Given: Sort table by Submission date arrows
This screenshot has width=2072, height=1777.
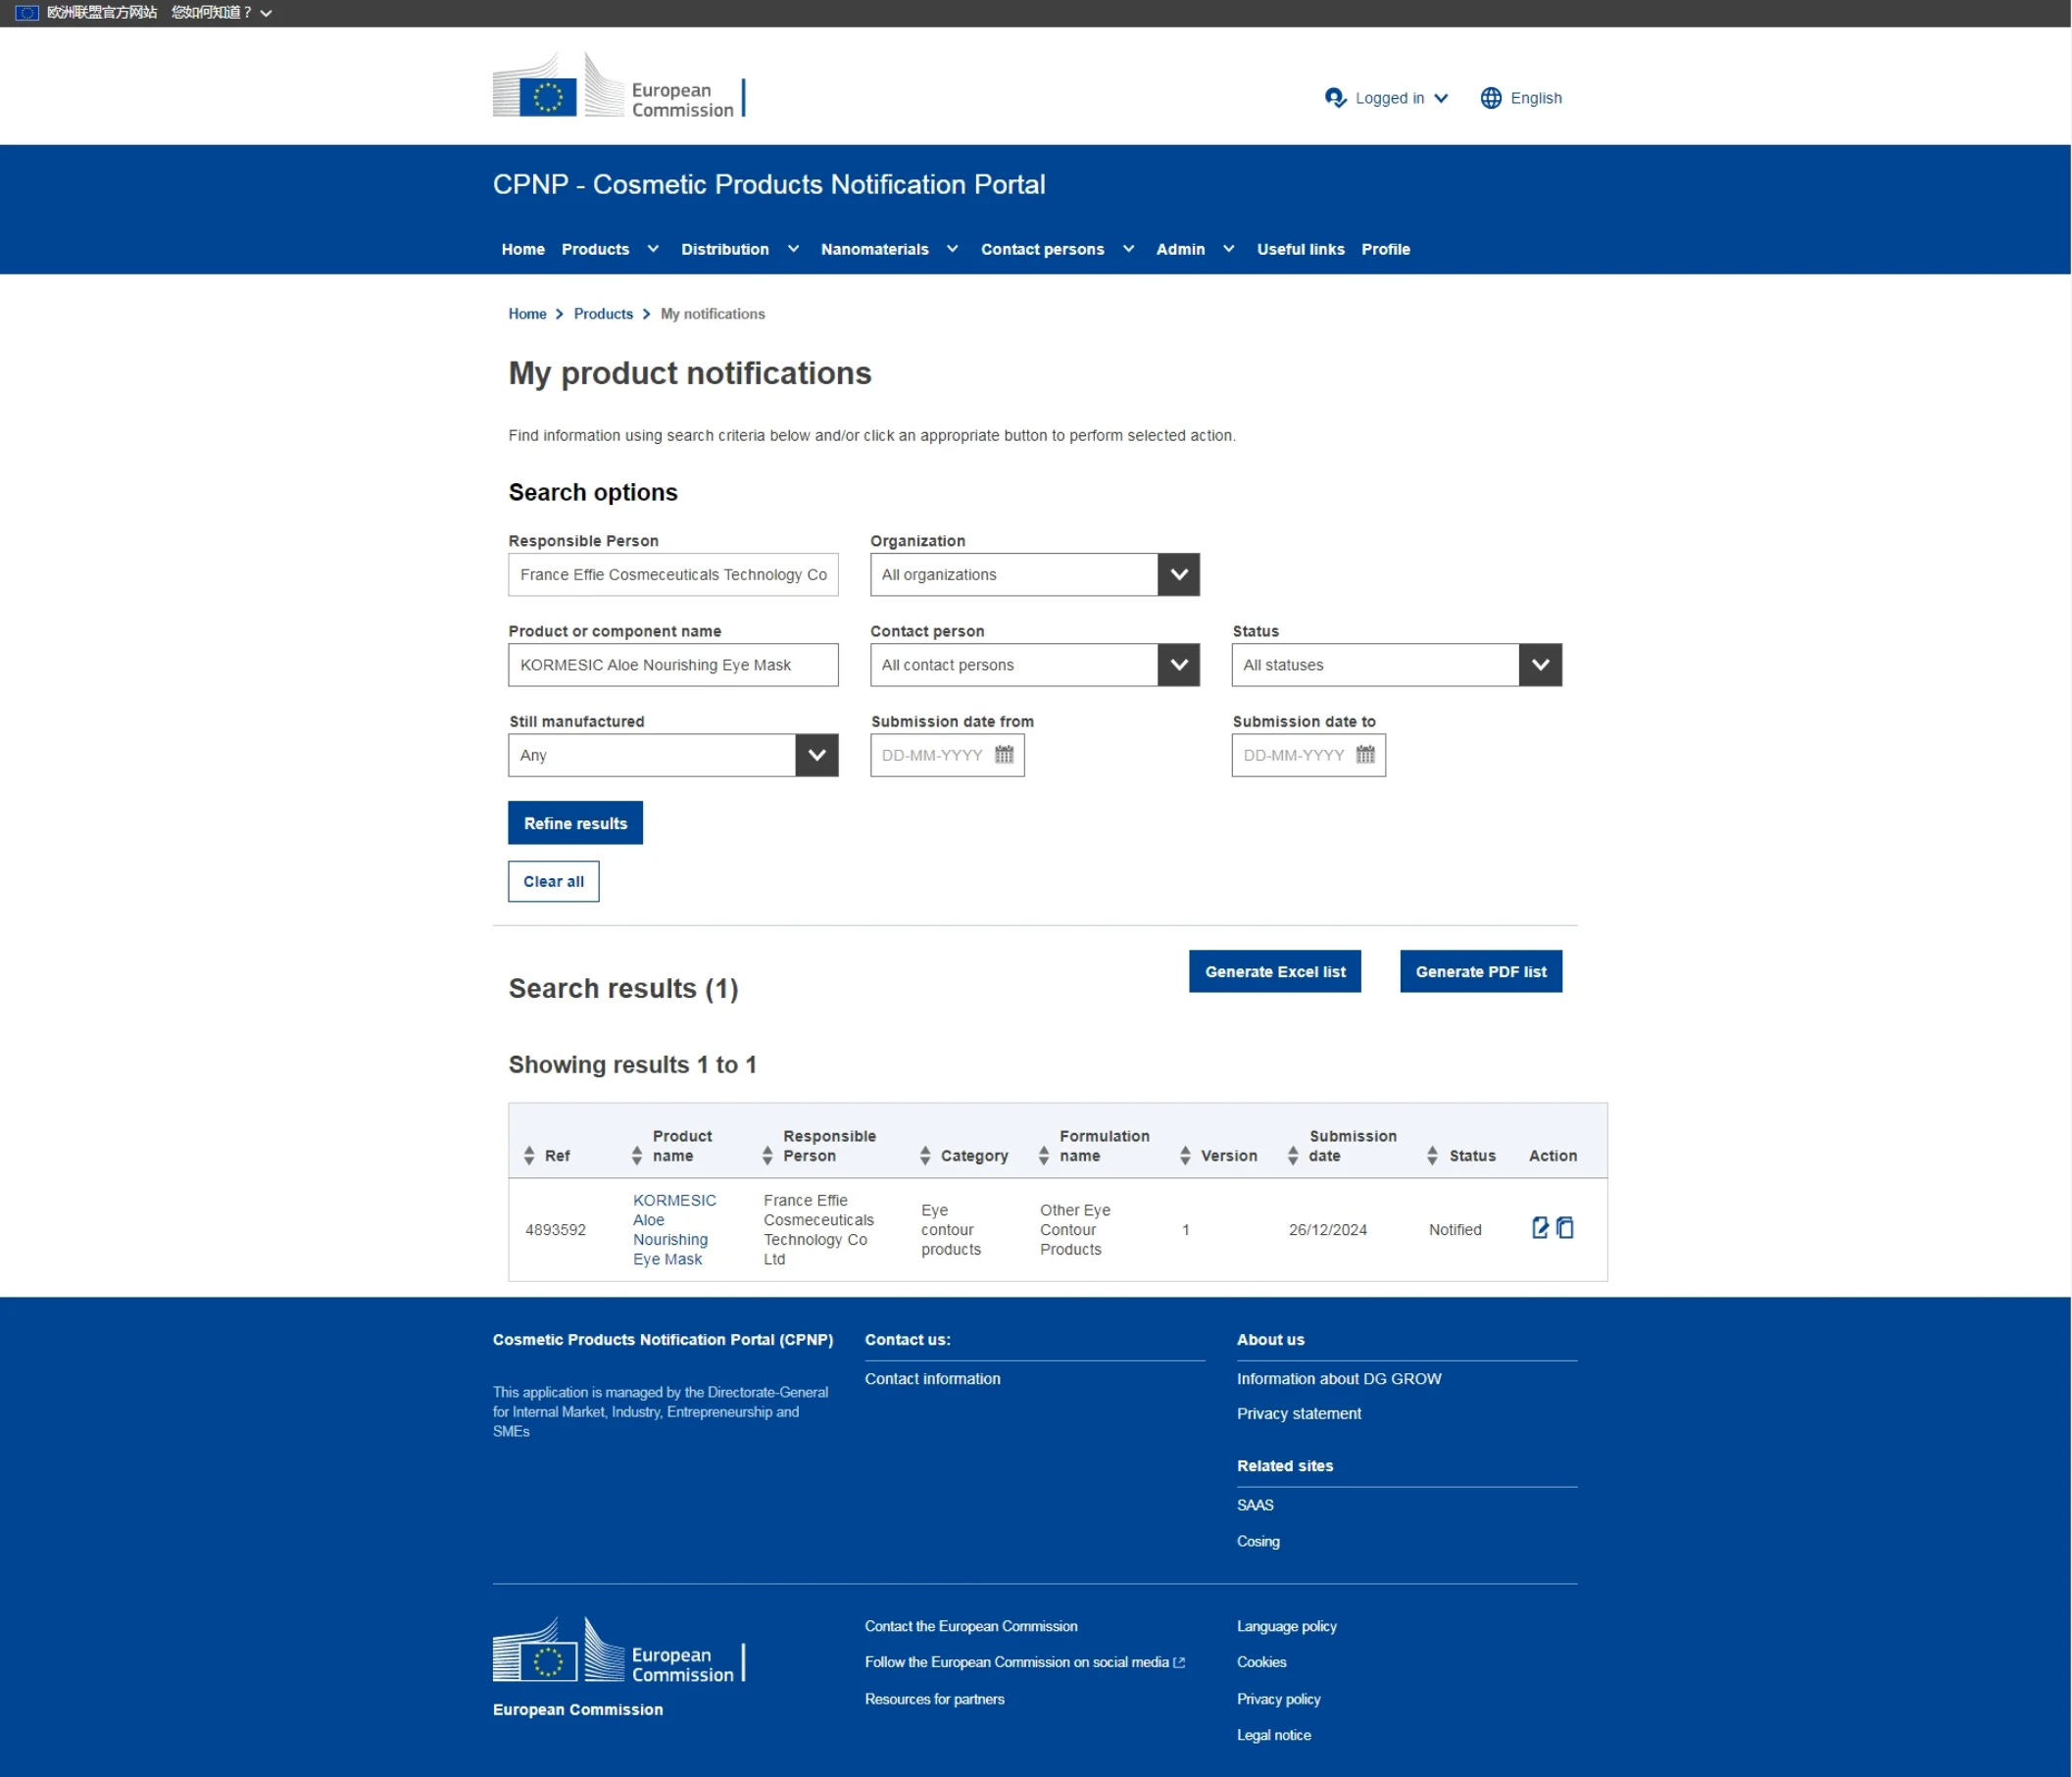Looking at the screenshot, I should click(x=1292, y=1155).
